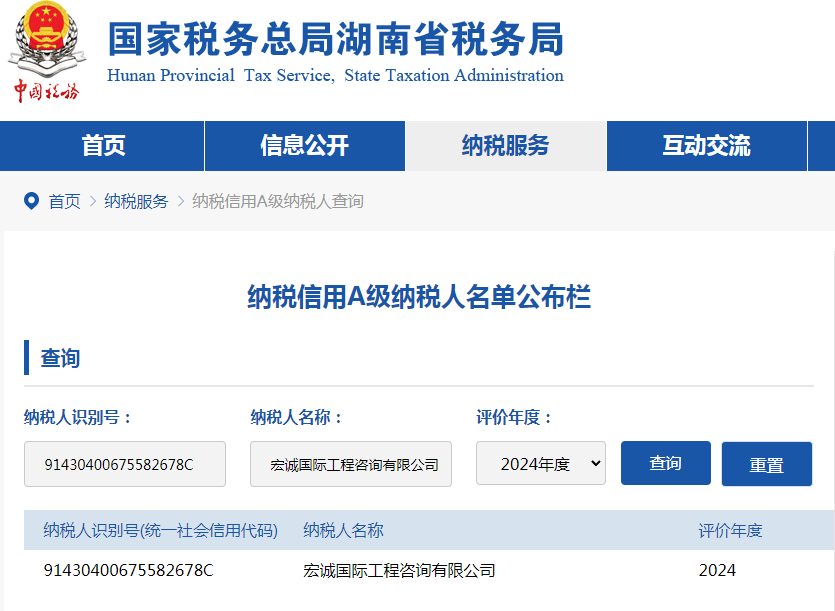The width and height of the screenshot is (835, 611).
Task: Select result year cell 2024
Action: tap(717, 571)
